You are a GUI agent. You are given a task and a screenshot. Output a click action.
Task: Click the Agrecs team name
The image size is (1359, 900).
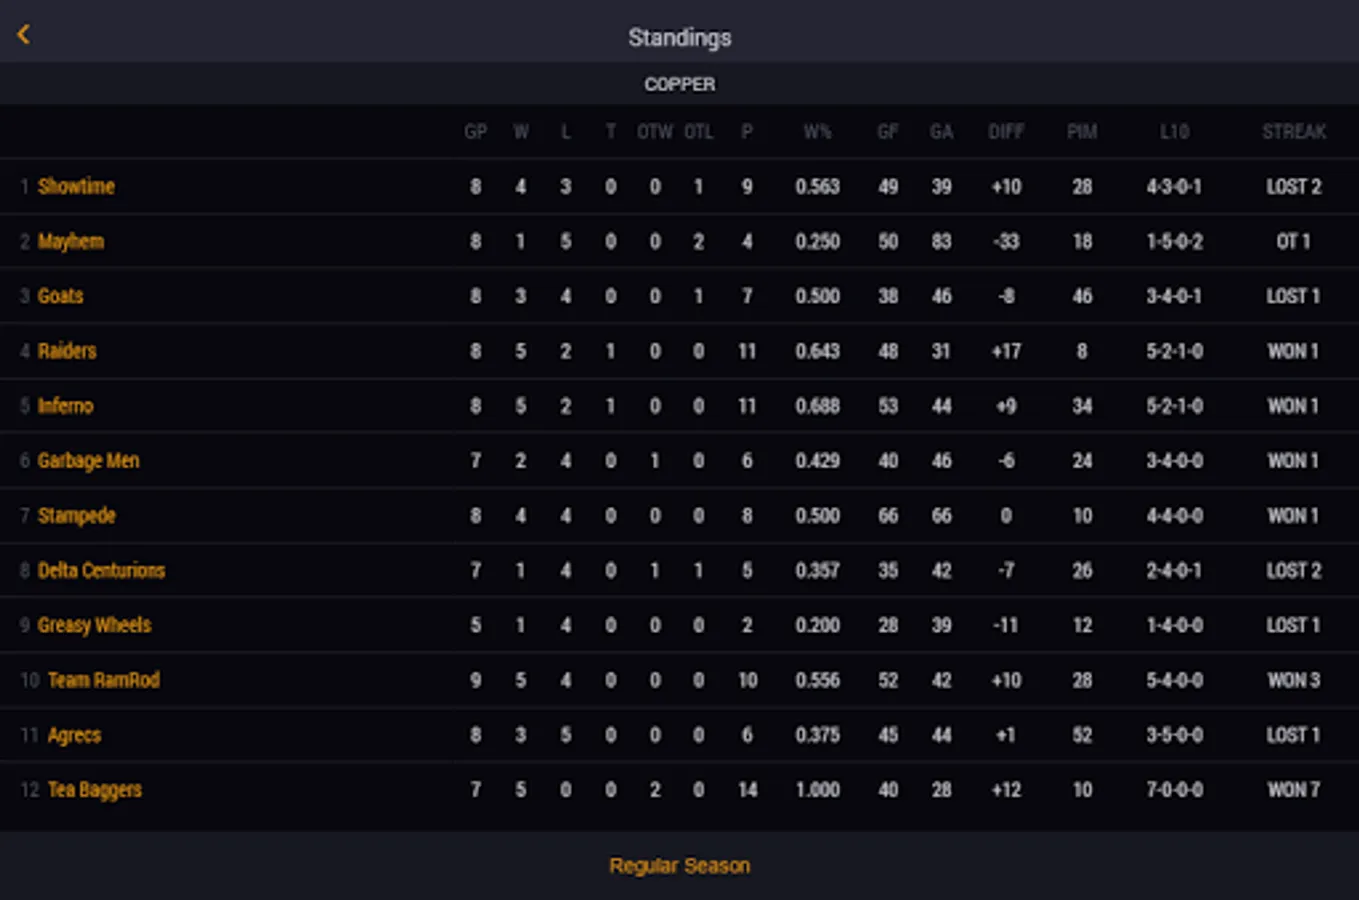[74, 736]
